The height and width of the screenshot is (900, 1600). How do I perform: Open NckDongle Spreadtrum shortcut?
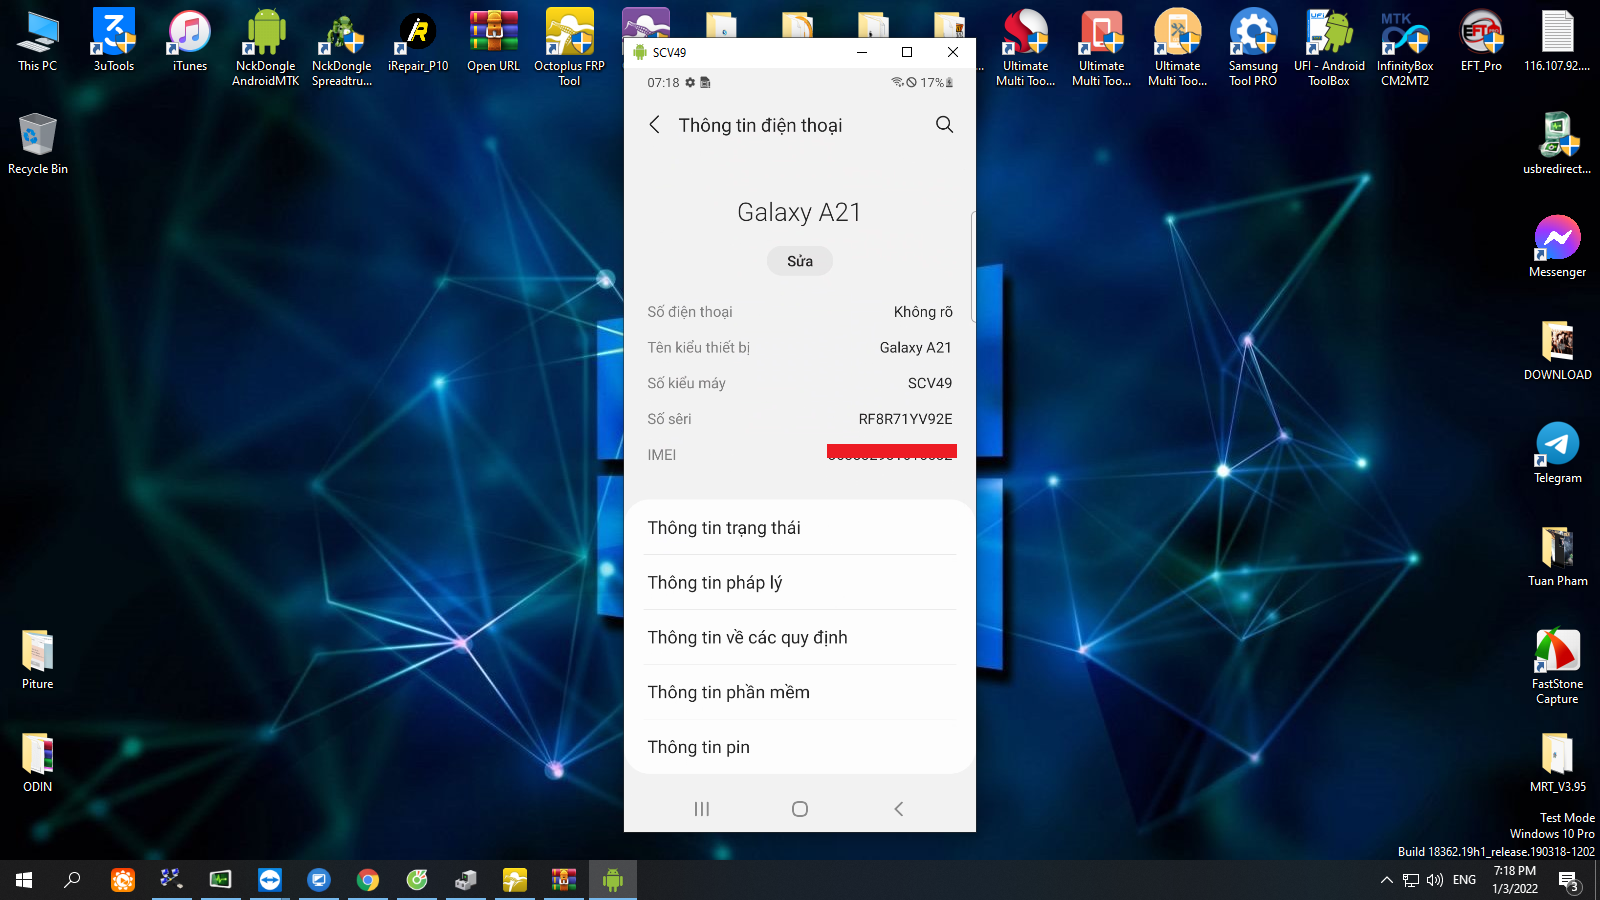tap(342, 47)
